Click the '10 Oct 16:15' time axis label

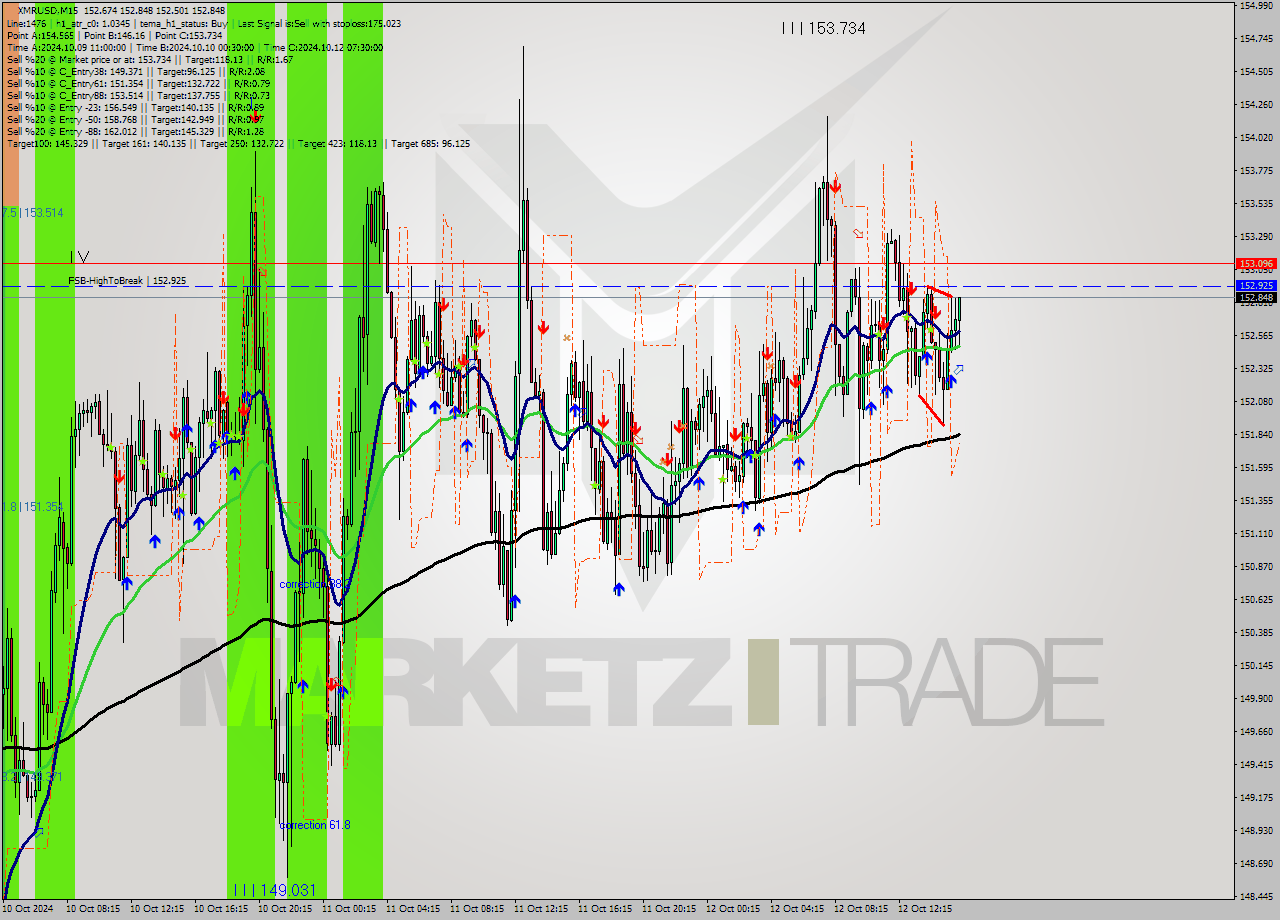[221, 909]
